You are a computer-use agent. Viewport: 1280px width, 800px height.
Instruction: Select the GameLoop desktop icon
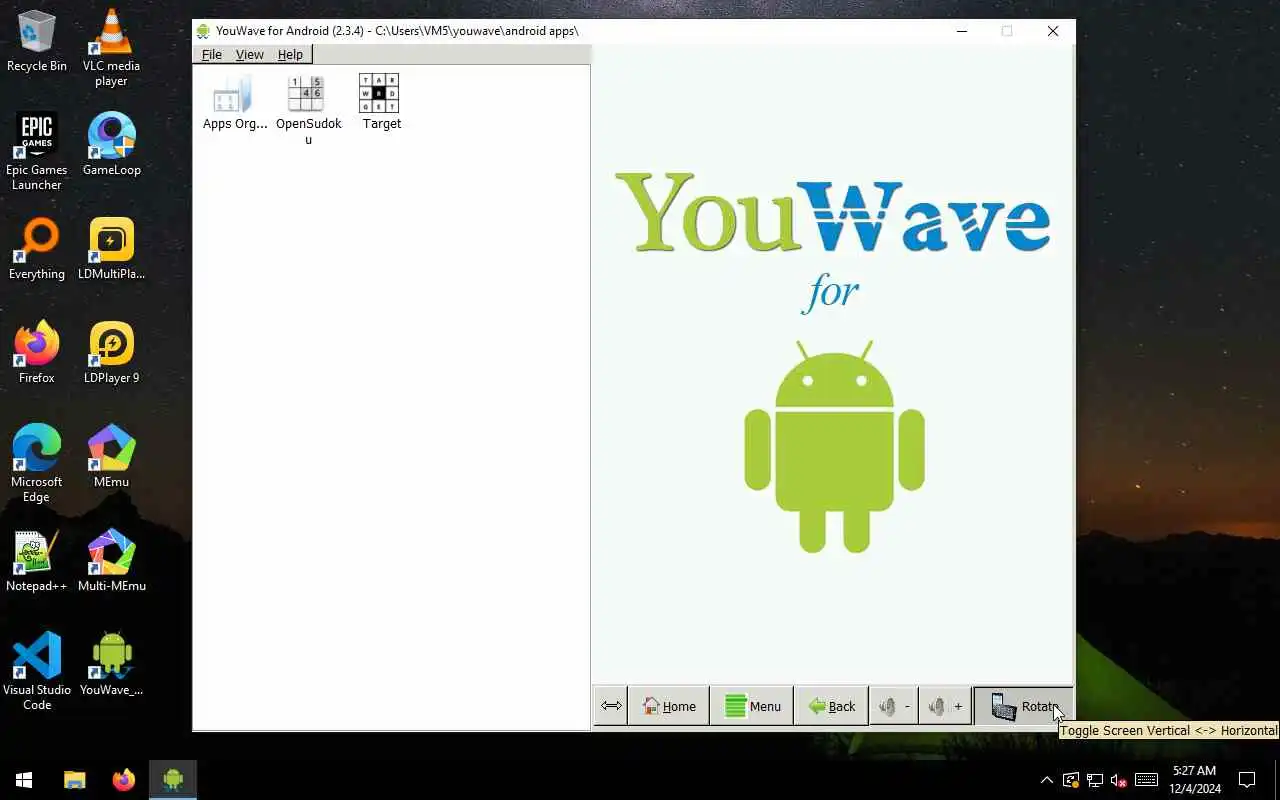coord(111,145)
